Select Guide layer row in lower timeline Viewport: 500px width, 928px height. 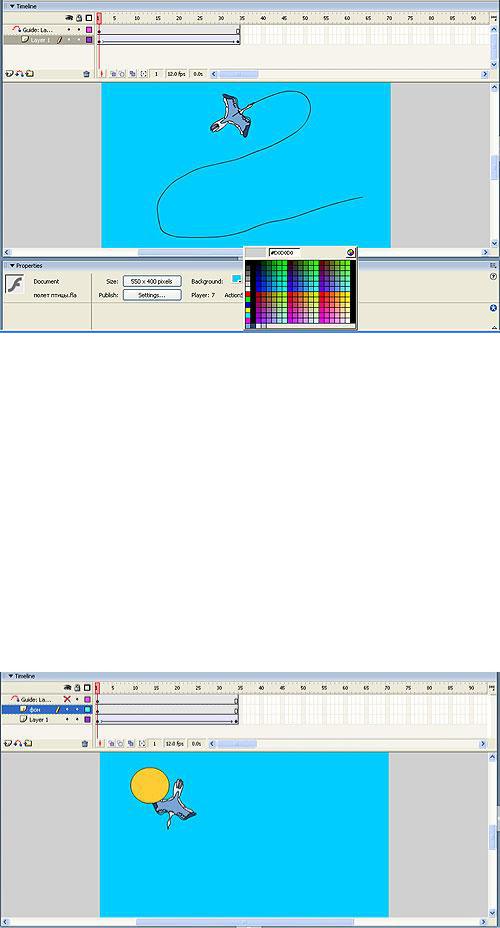[47, 699]
